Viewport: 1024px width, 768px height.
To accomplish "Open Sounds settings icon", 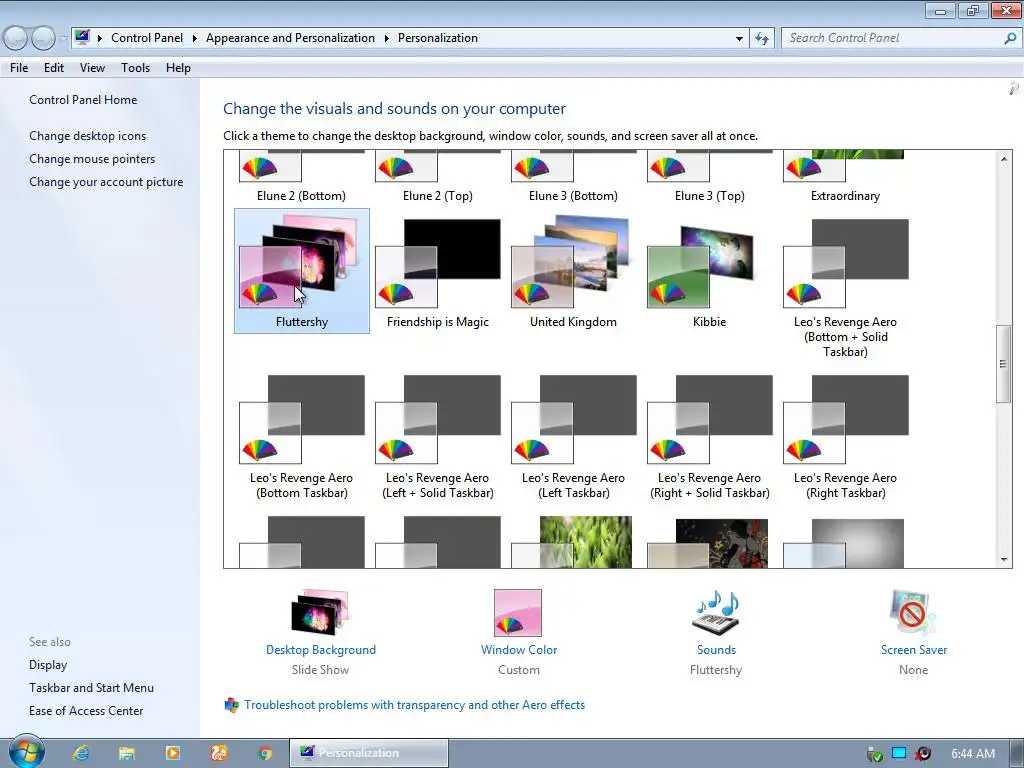I will click(x=716, y=613).
